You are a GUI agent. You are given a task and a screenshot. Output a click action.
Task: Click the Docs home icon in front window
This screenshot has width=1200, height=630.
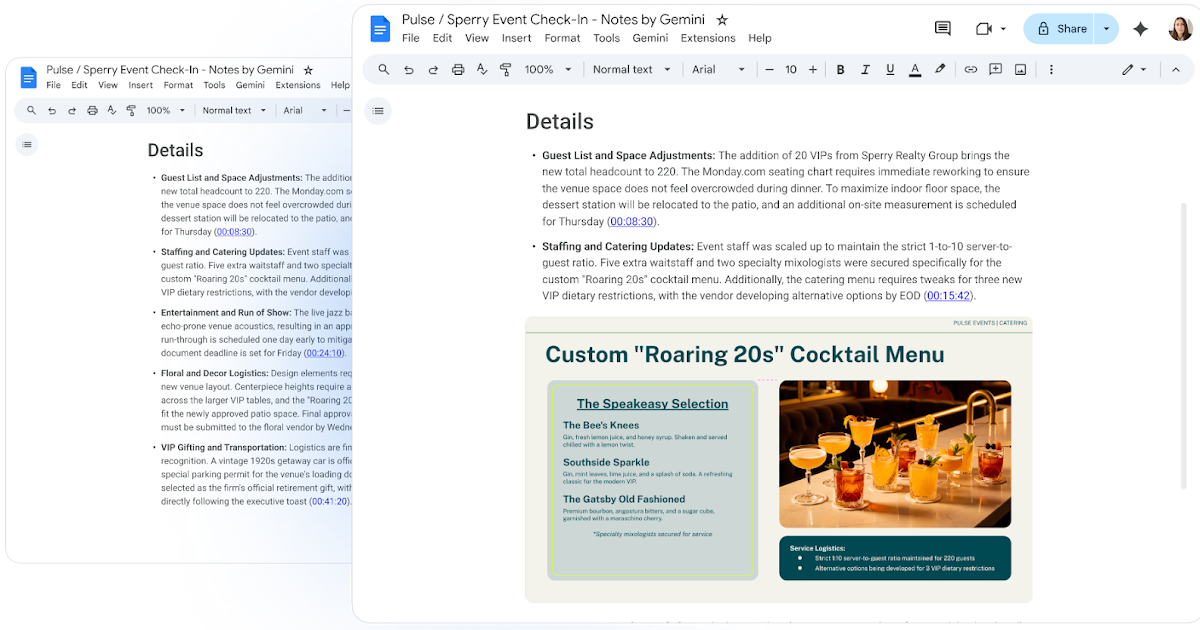[381, 28]
